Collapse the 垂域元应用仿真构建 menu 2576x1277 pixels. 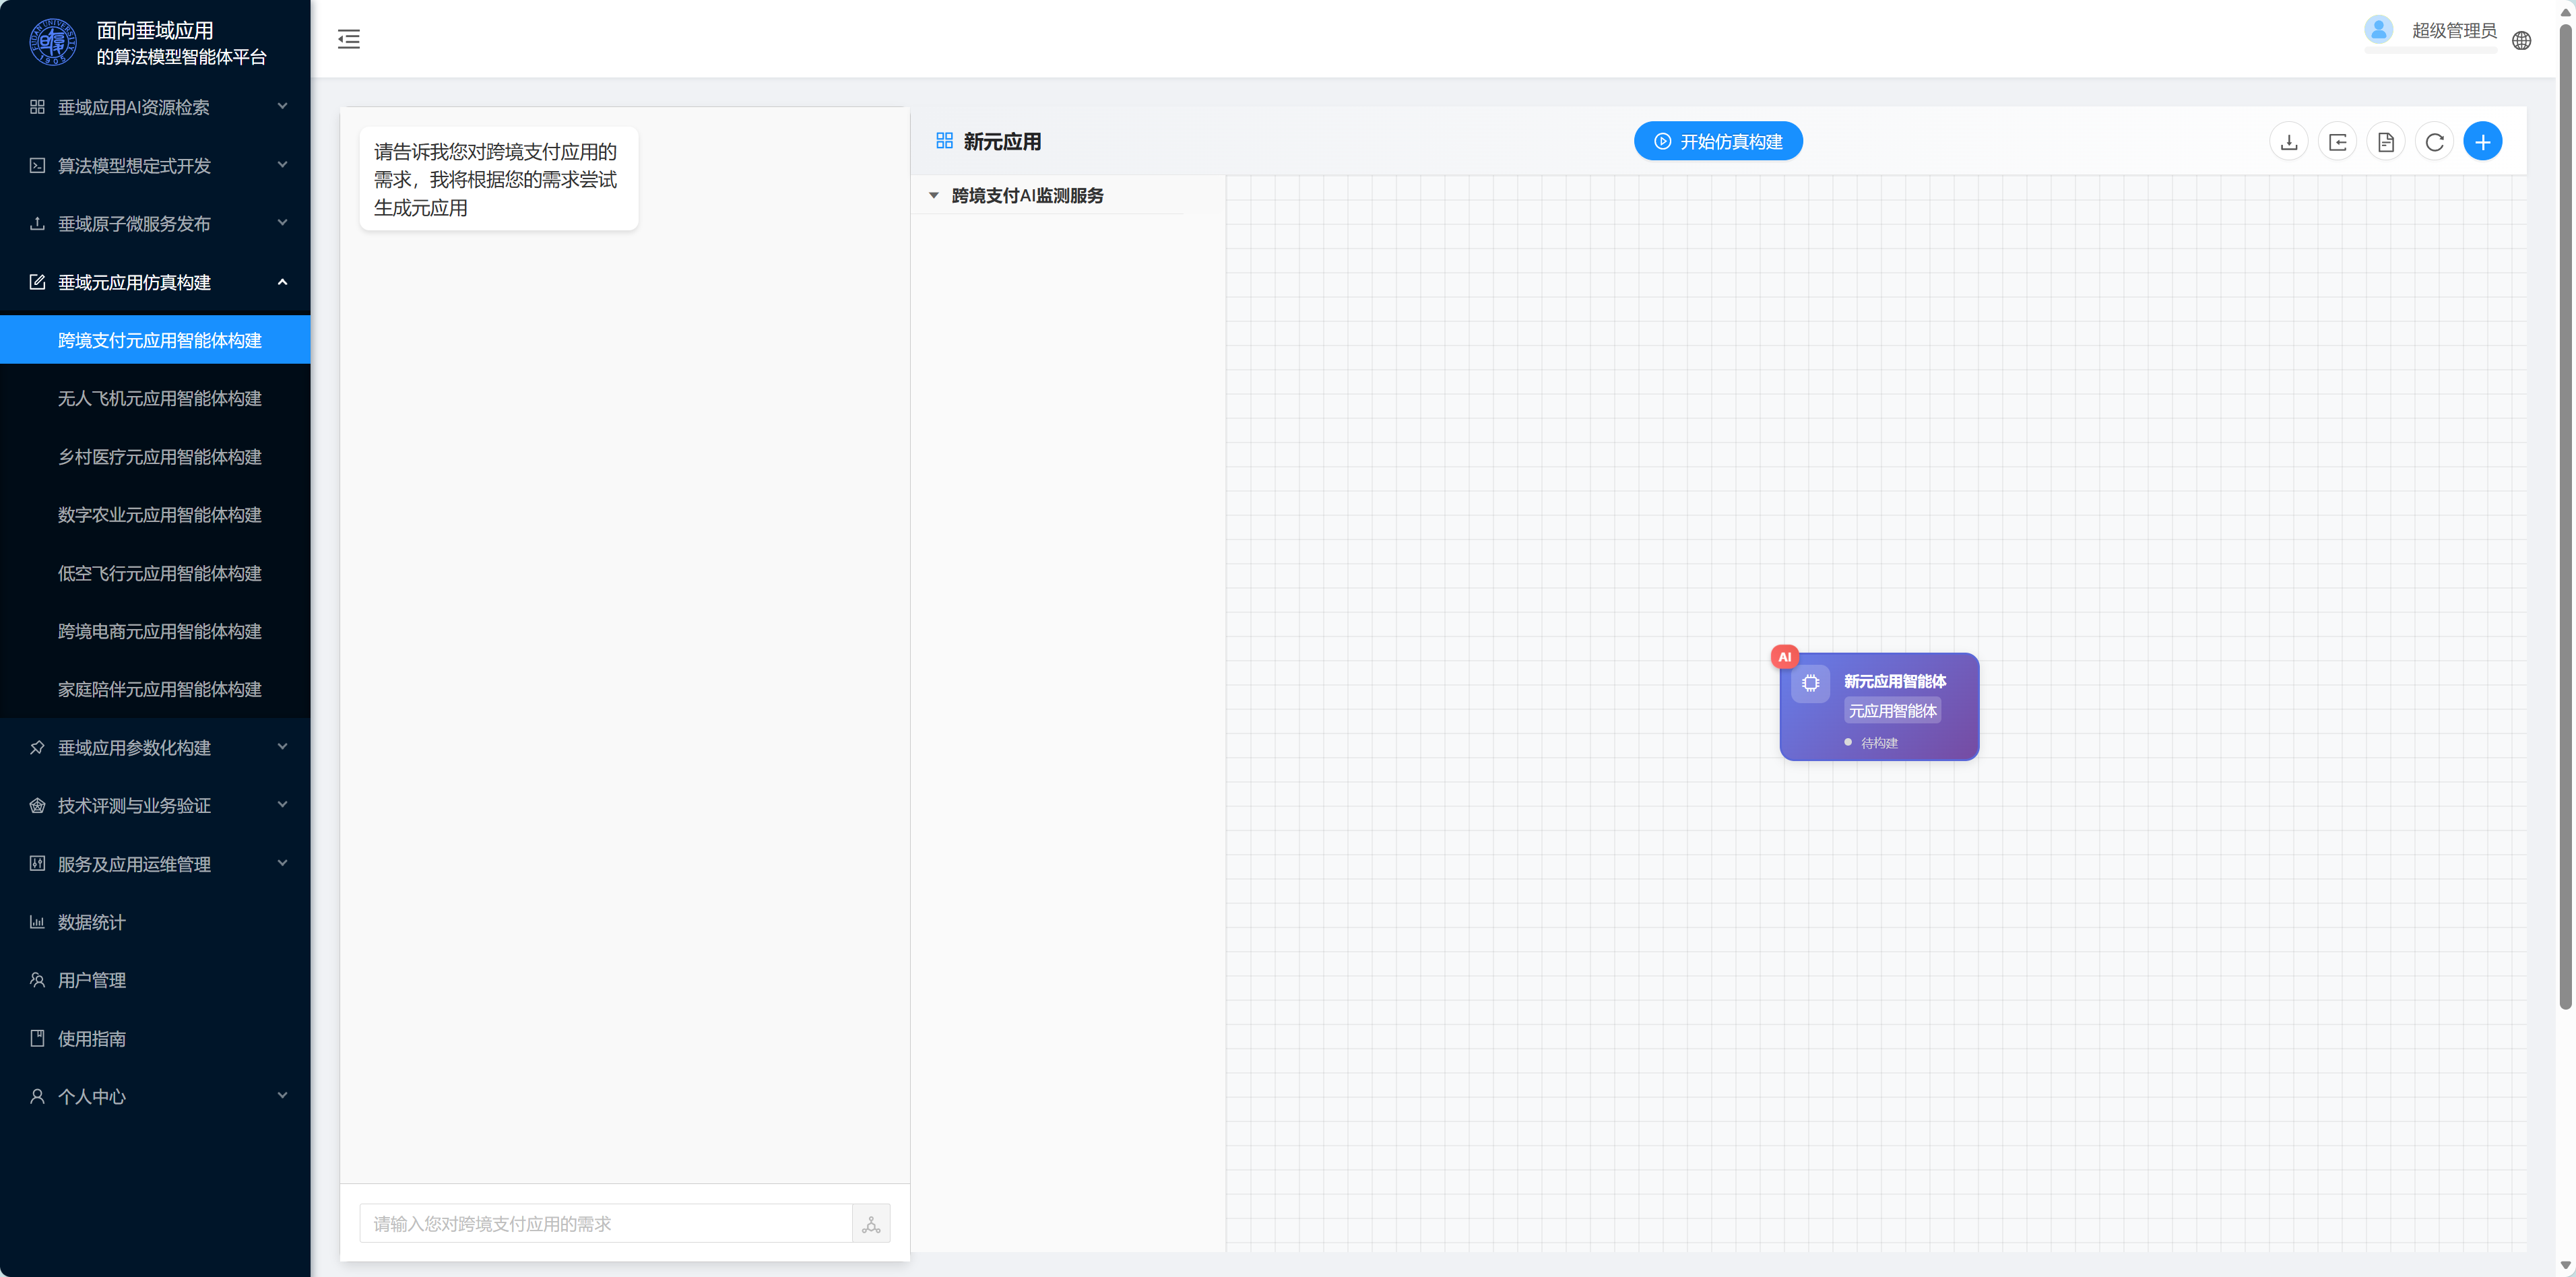click(x=155, y=282)
